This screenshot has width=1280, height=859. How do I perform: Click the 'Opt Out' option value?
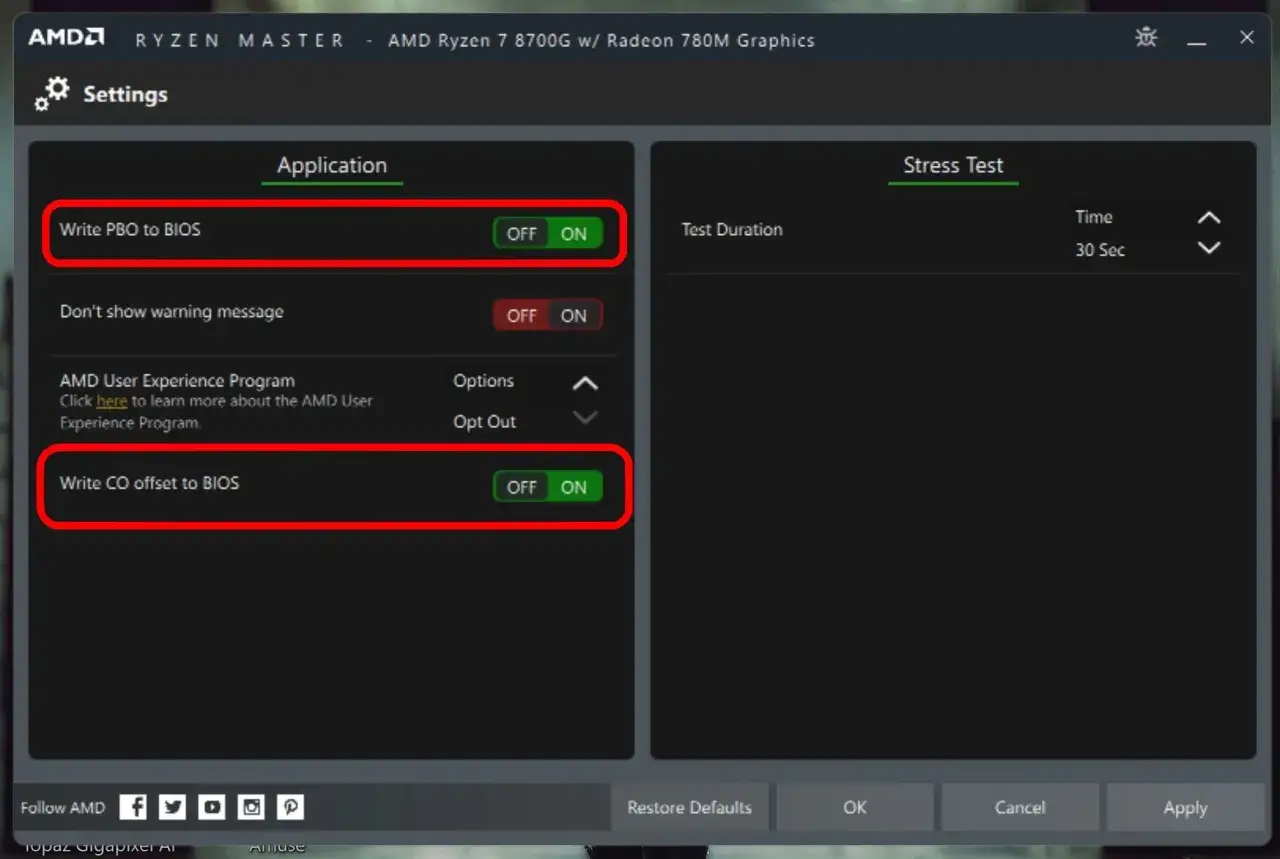[485, 422]
